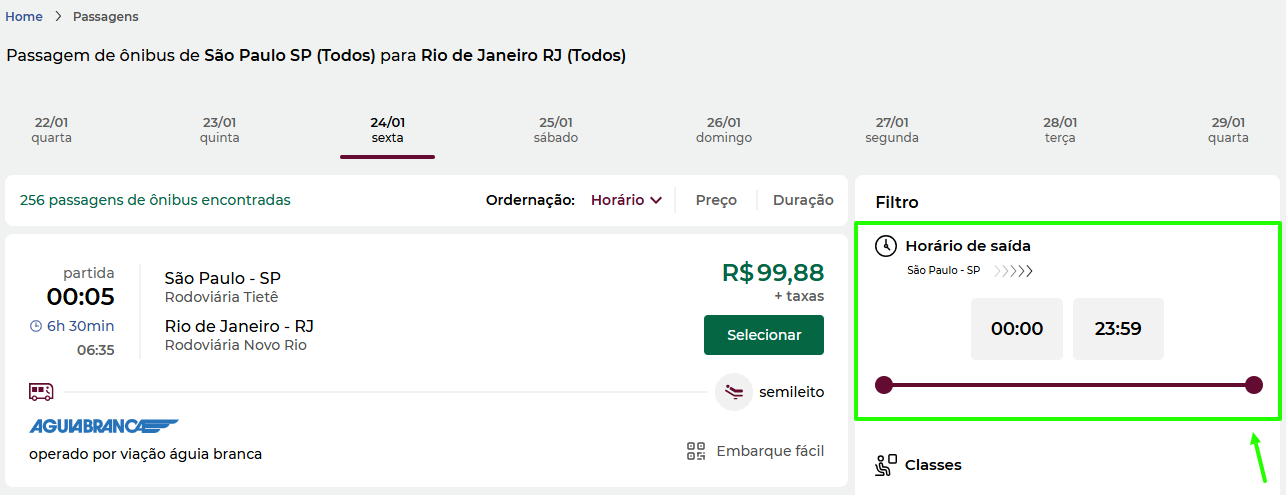Click the breadcrumb chevron after Home
This screenshot has width=1286, height=495.
[58, 17]
